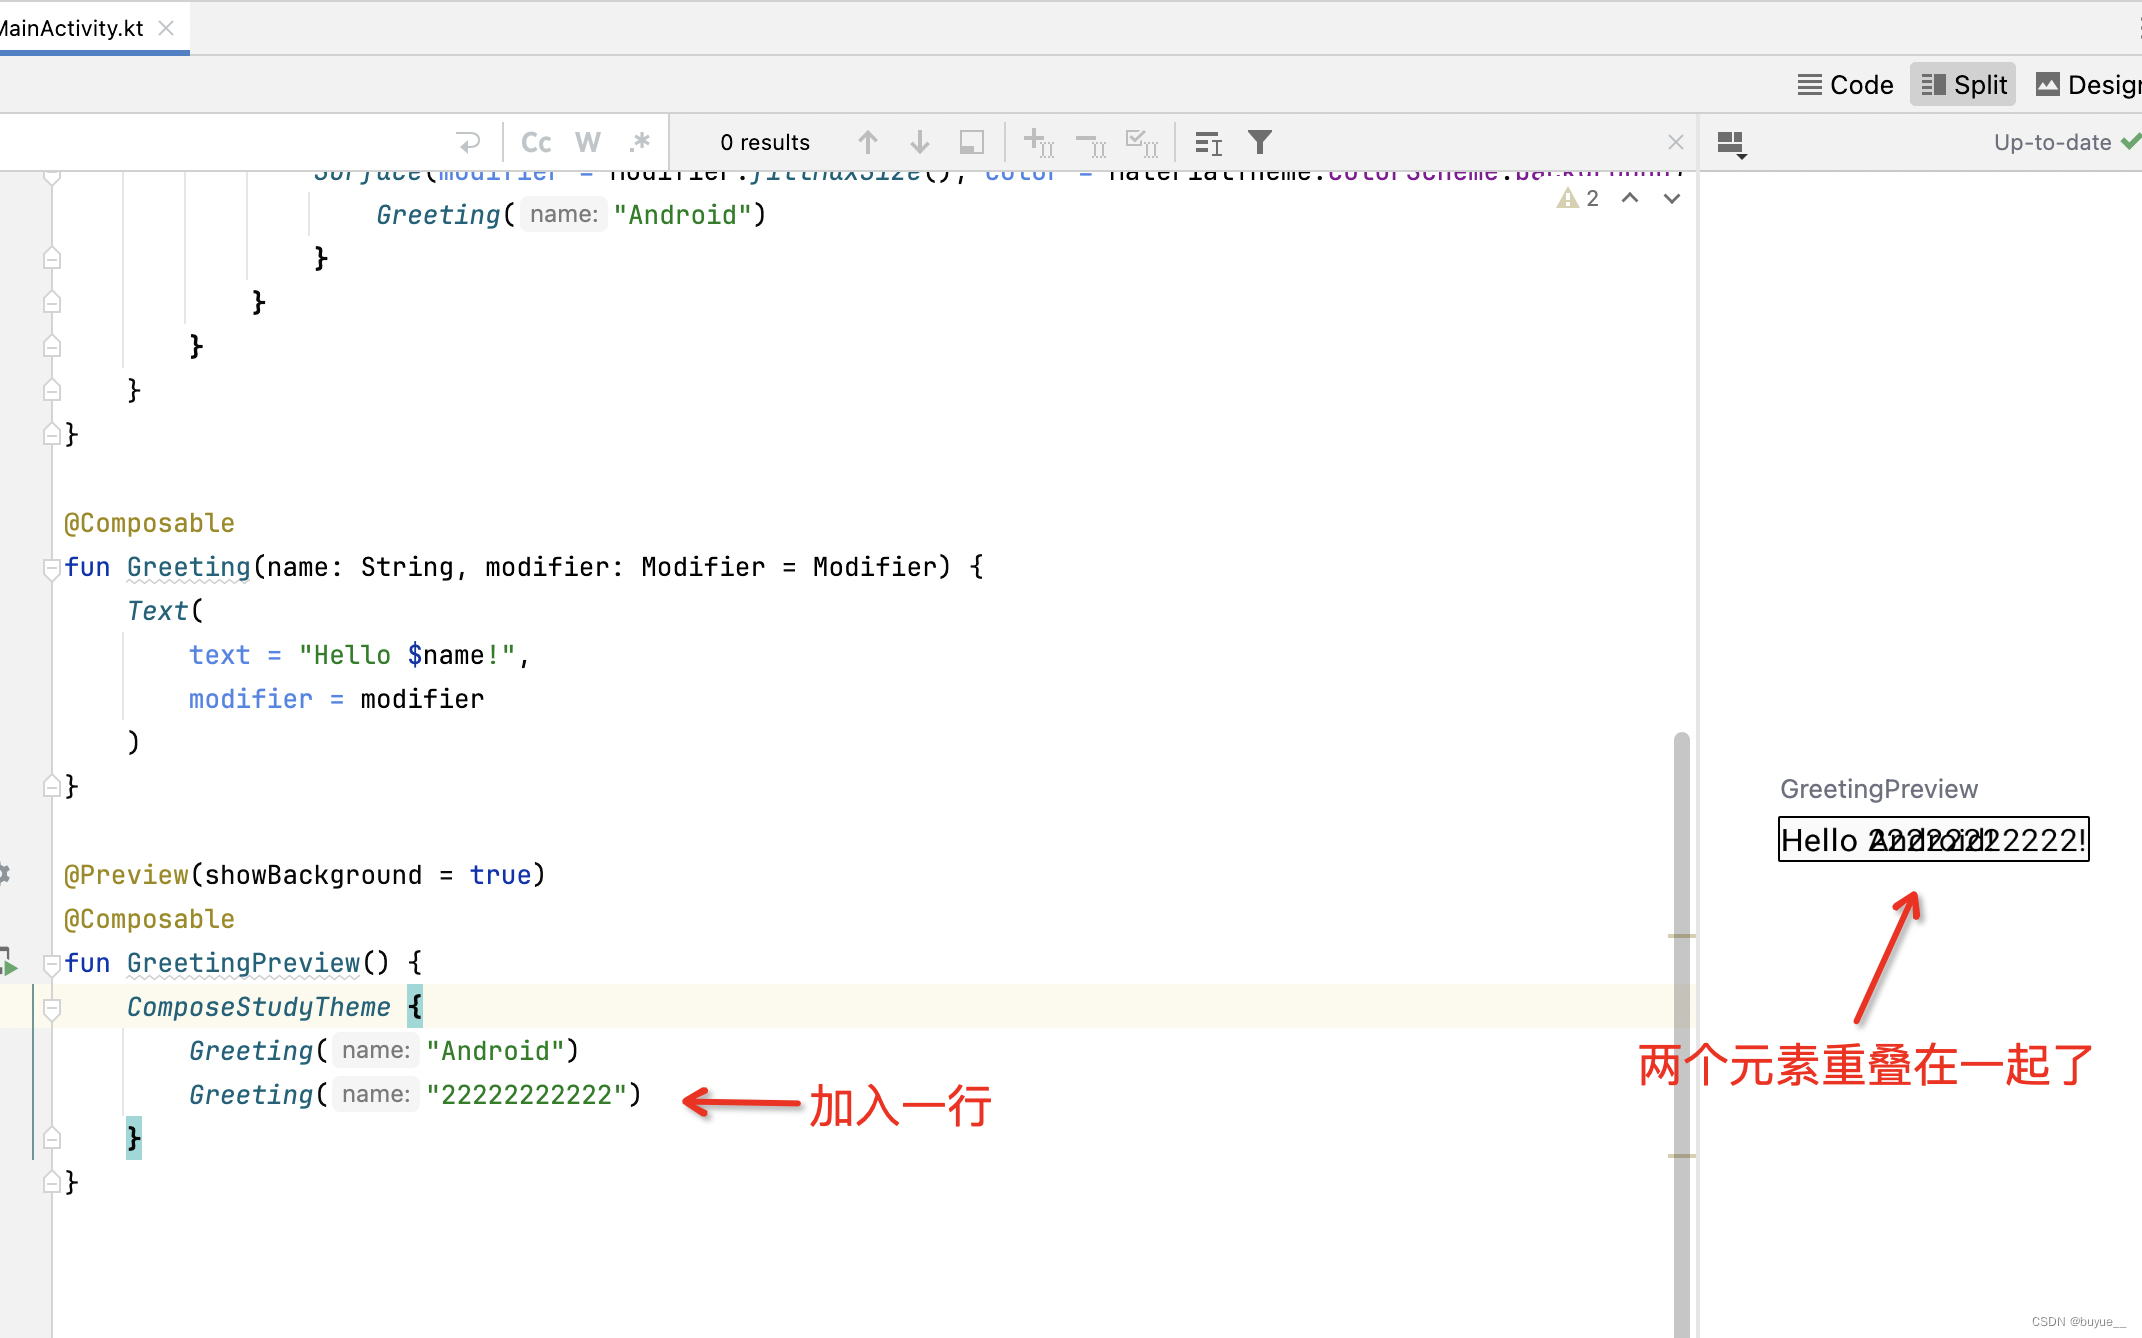This screenshot has height=1338, width=2142.
Task: Select all occurrences icon
Action: tap(1142, 143)
